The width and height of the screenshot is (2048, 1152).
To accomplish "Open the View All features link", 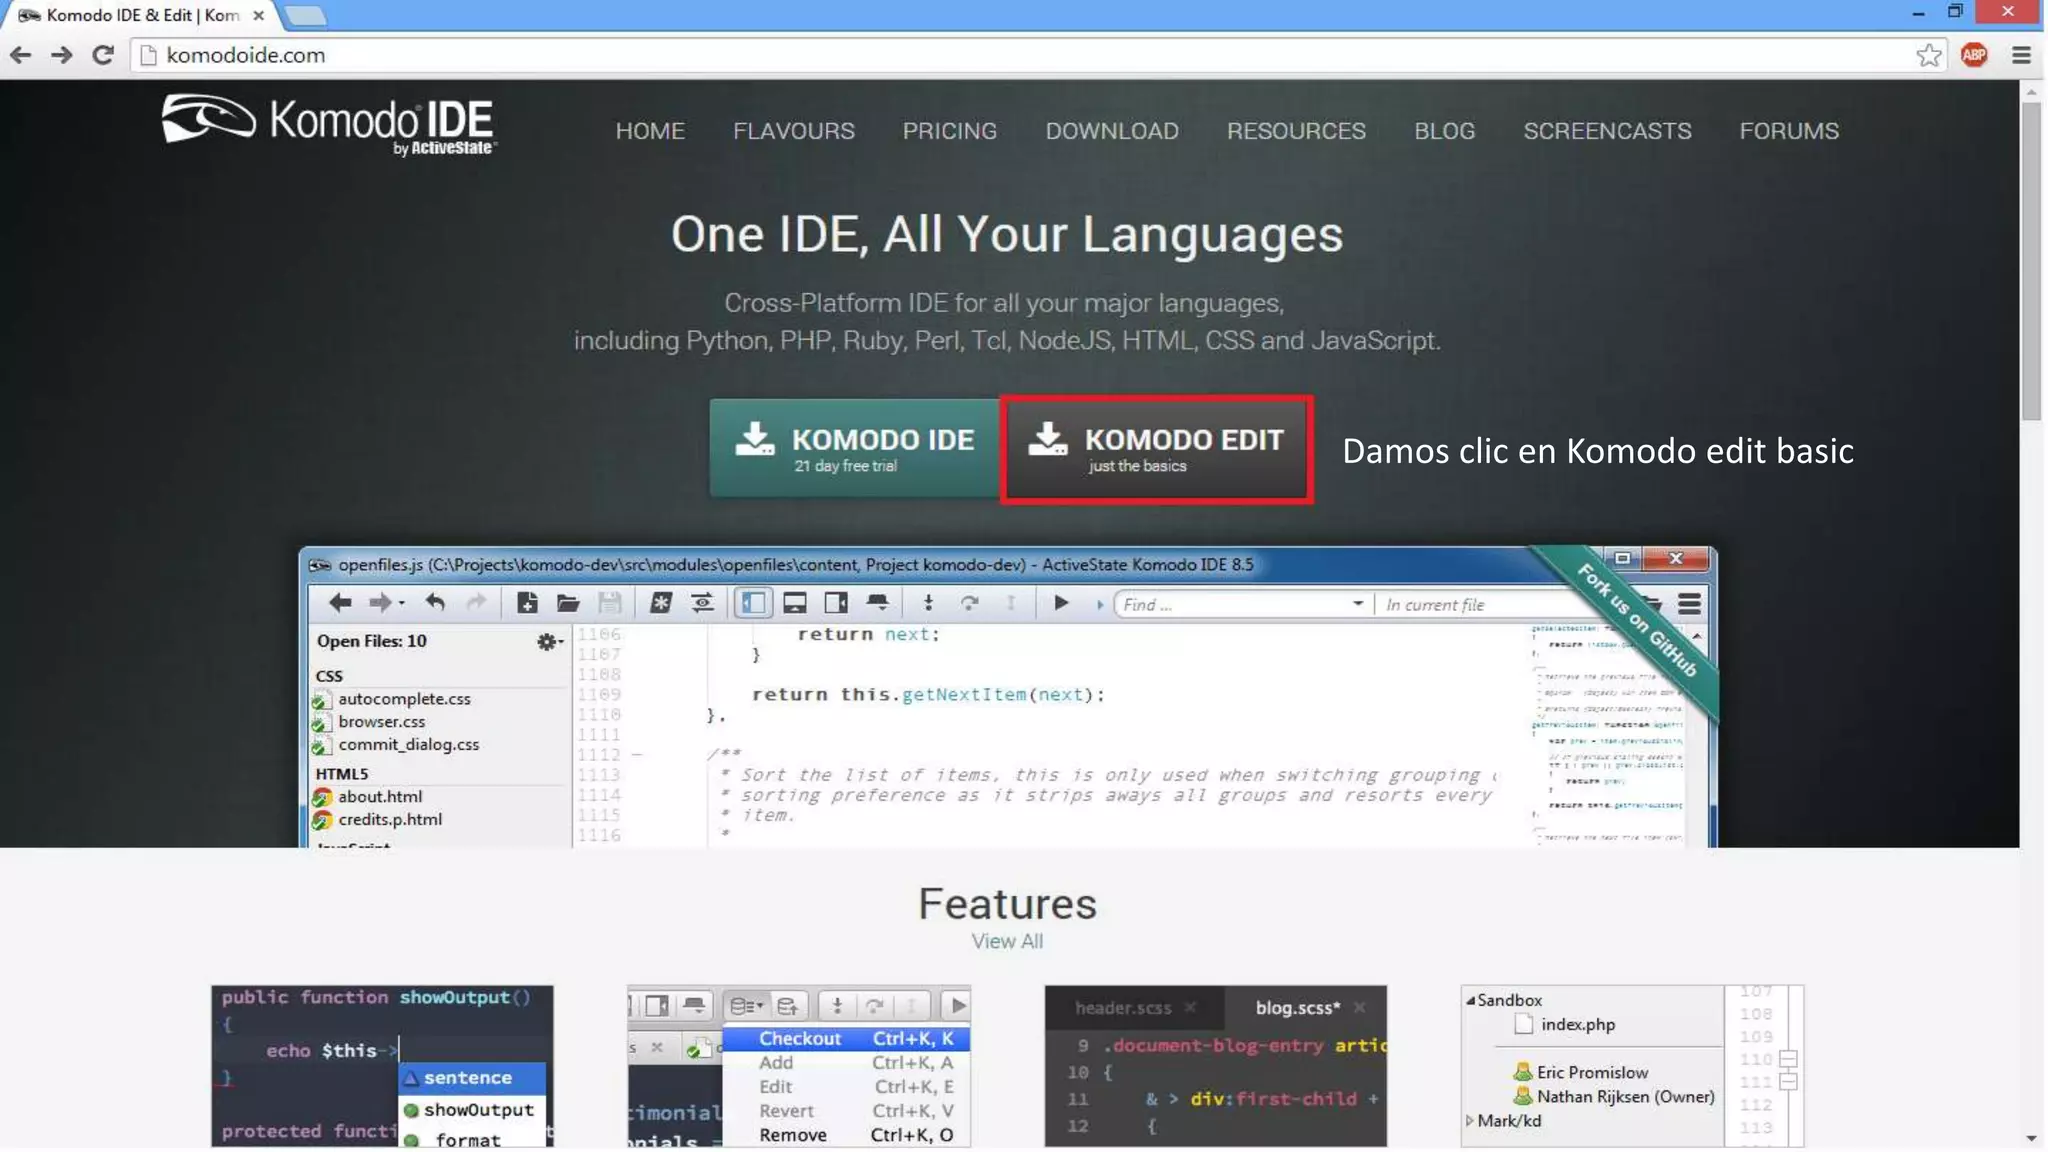I will point(1006,941).
